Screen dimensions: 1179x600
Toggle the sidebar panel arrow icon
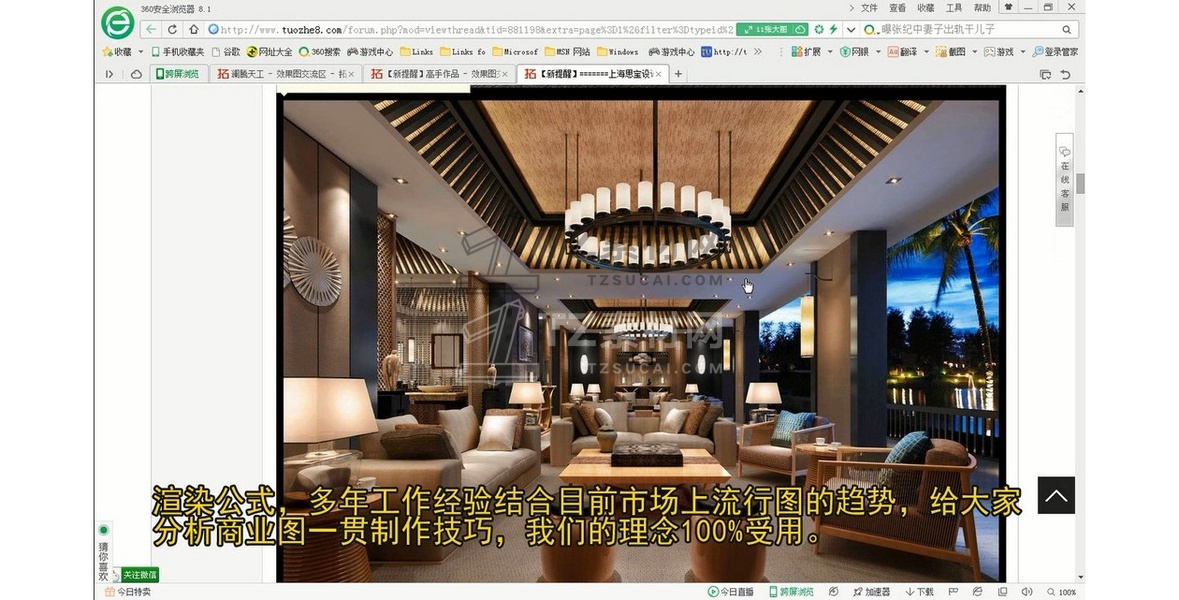point(110,74)
